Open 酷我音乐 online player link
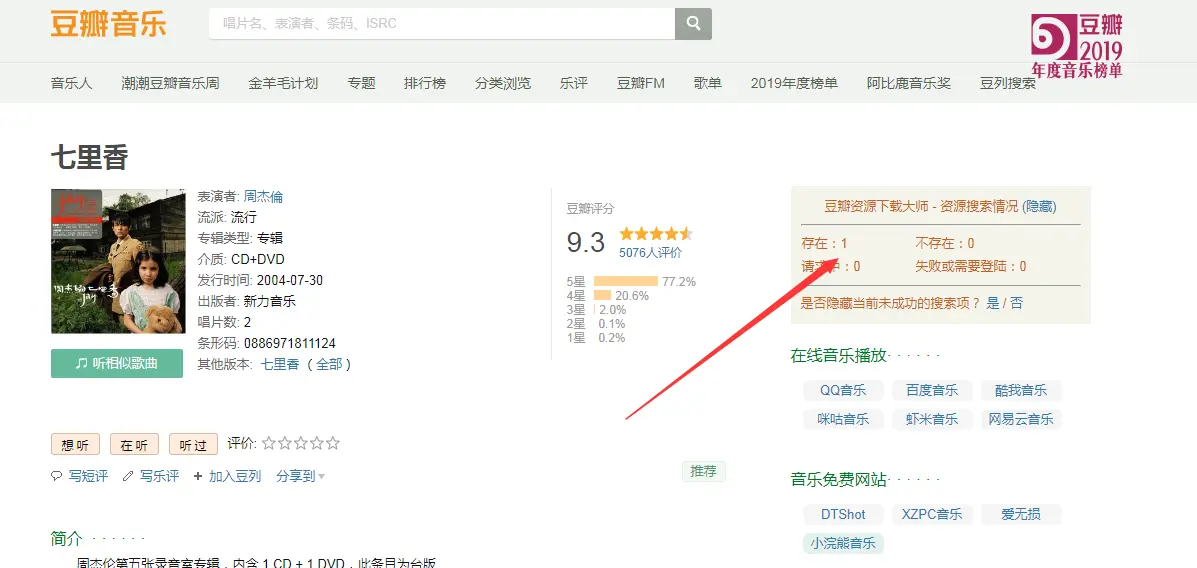The image size is (1197, 568). 1021,390
